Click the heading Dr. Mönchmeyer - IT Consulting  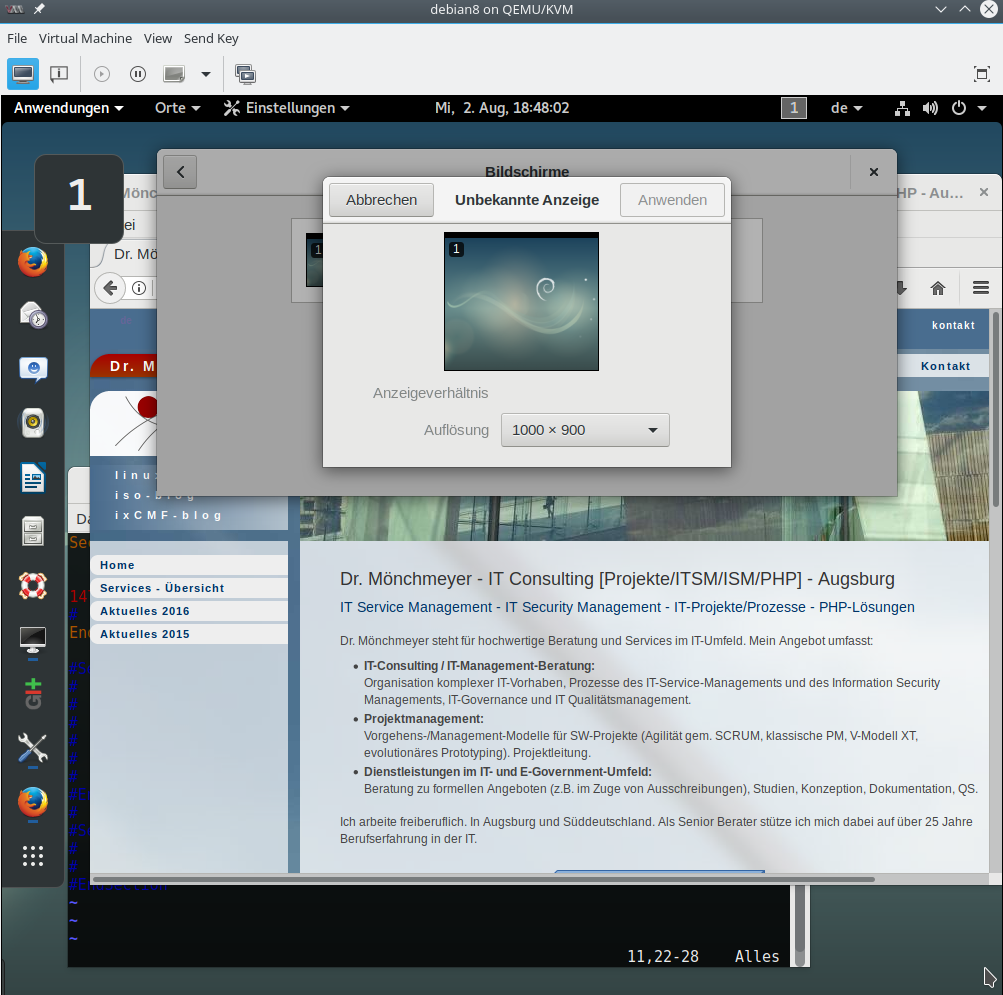tap(617, 579)
